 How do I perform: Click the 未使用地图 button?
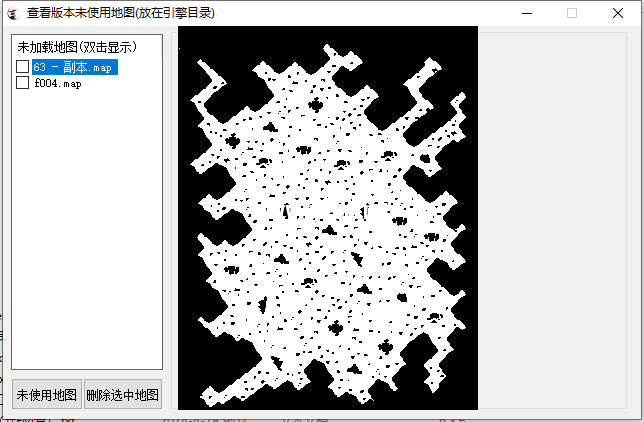(47, 394)
